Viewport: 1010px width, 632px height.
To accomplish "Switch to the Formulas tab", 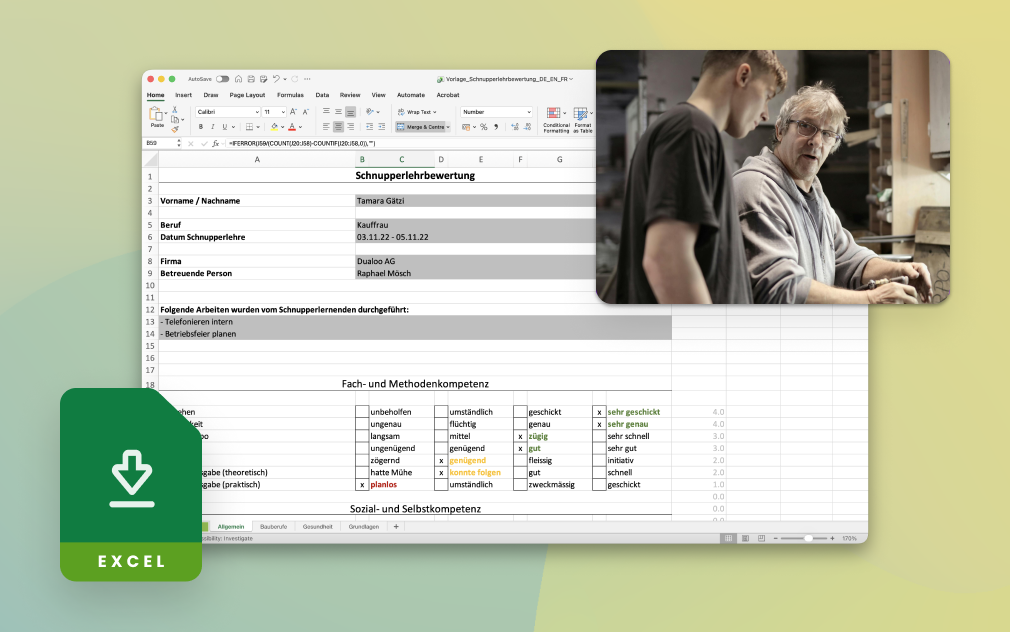I will click(x=291, y=95).
